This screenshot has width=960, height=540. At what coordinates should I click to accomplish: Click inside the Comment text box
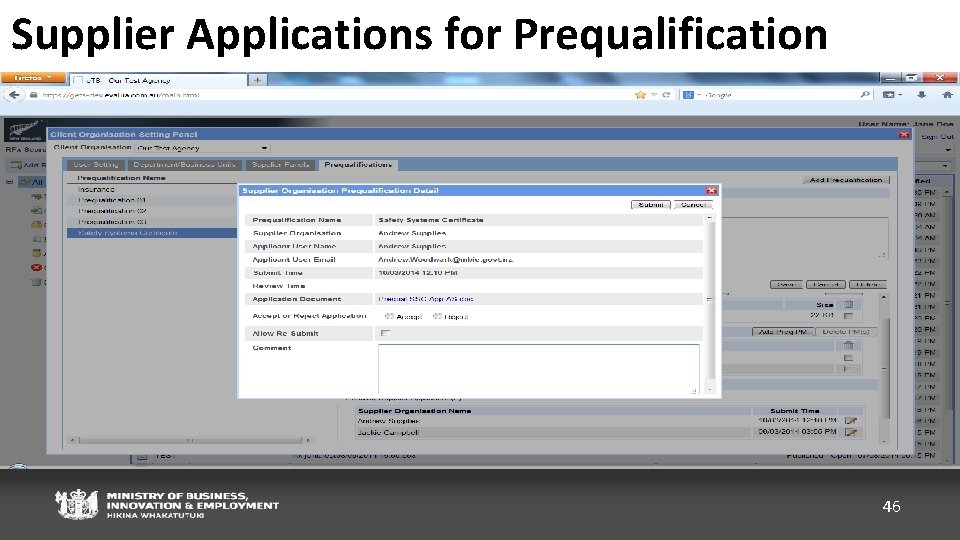pos(538,369)
